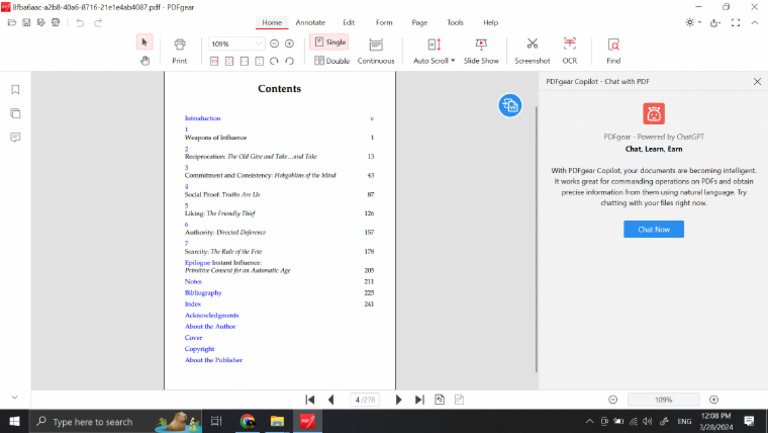Open the page thumbnails sidebar panel

(x=15, y=114)
